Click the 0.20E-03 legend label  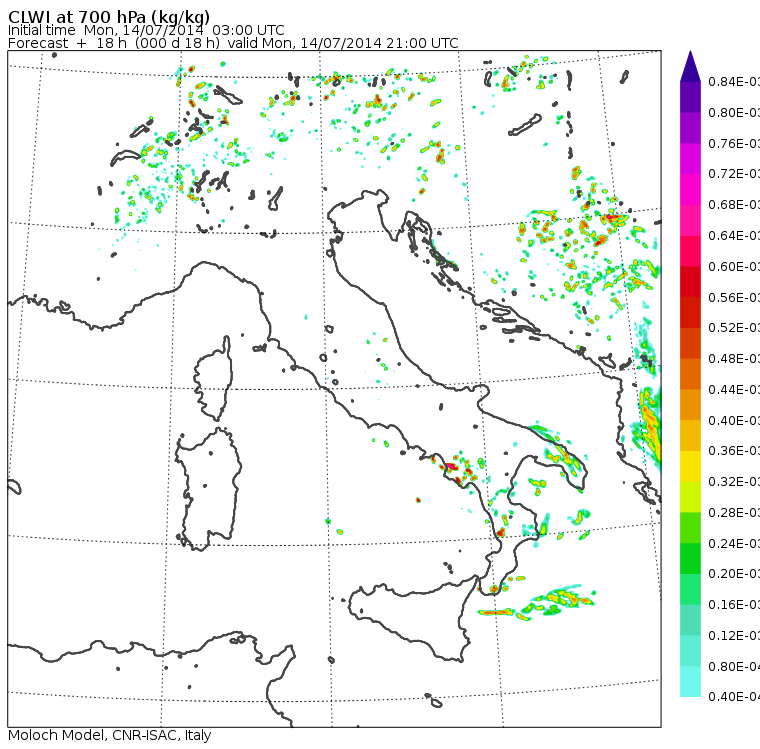point(734,574)
